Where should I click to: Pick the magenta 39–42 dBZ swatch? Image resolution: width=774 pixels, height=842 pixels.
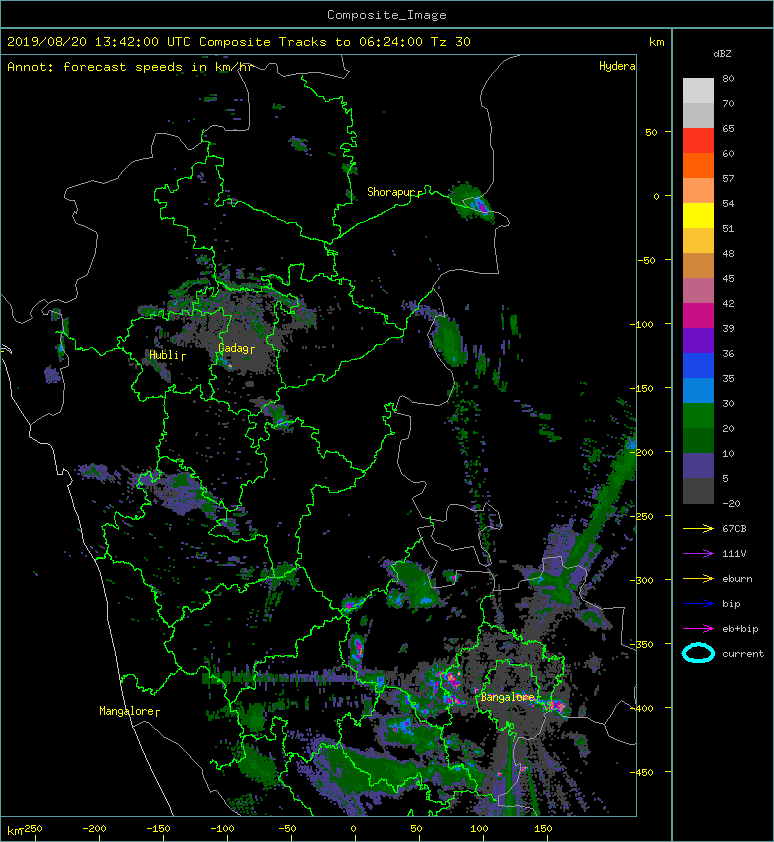[x=698, y=315]
